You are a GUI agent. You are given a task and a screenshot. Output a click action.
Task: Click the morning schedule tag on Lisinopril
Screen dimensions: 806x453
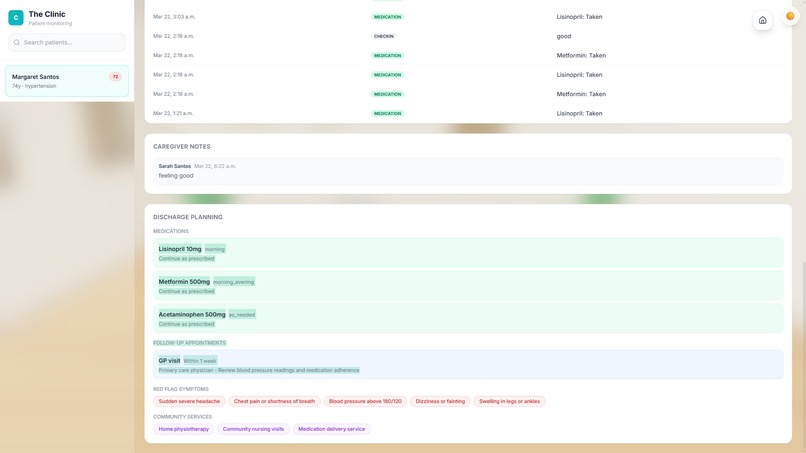[215, 249]
